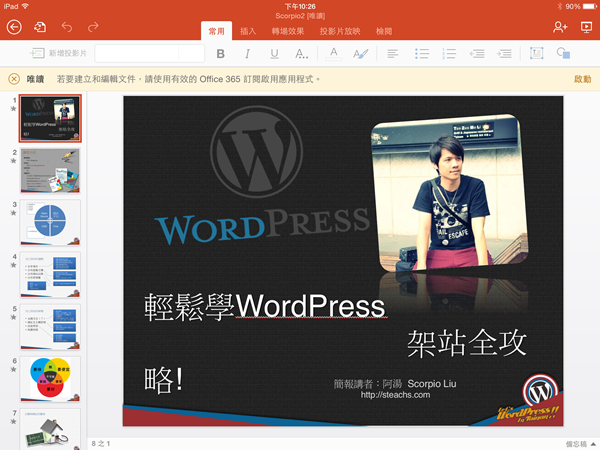Click the undo arrow

click(x=68, y=28)
